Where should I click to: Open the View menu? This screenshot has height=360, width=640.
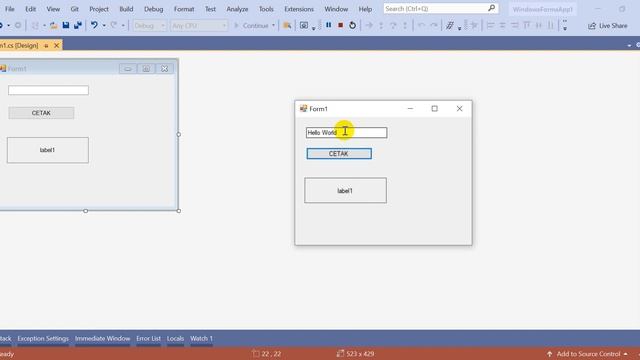pyautogui.click(x=53, y=9)
